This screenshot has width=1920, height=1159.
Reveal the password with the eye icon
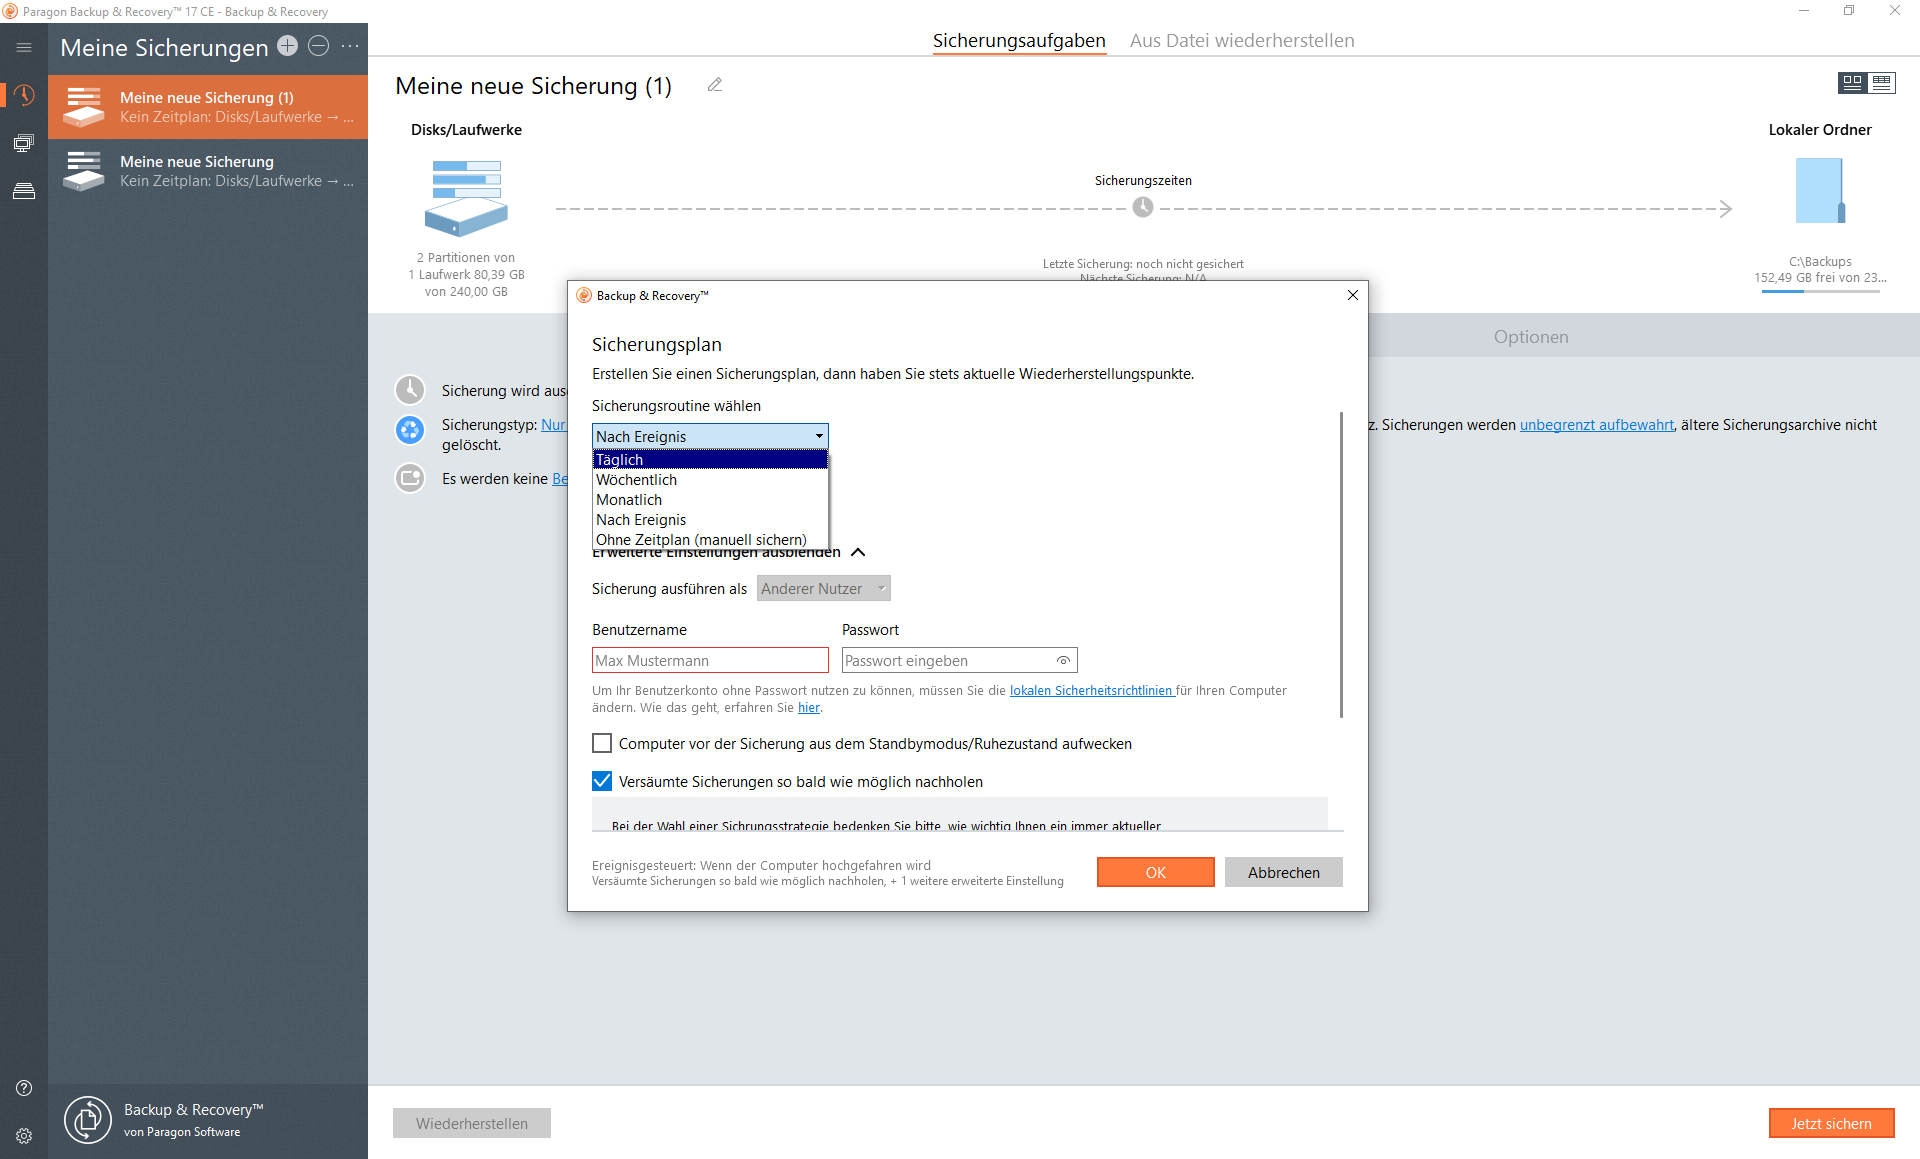(x=1062, y=660)
